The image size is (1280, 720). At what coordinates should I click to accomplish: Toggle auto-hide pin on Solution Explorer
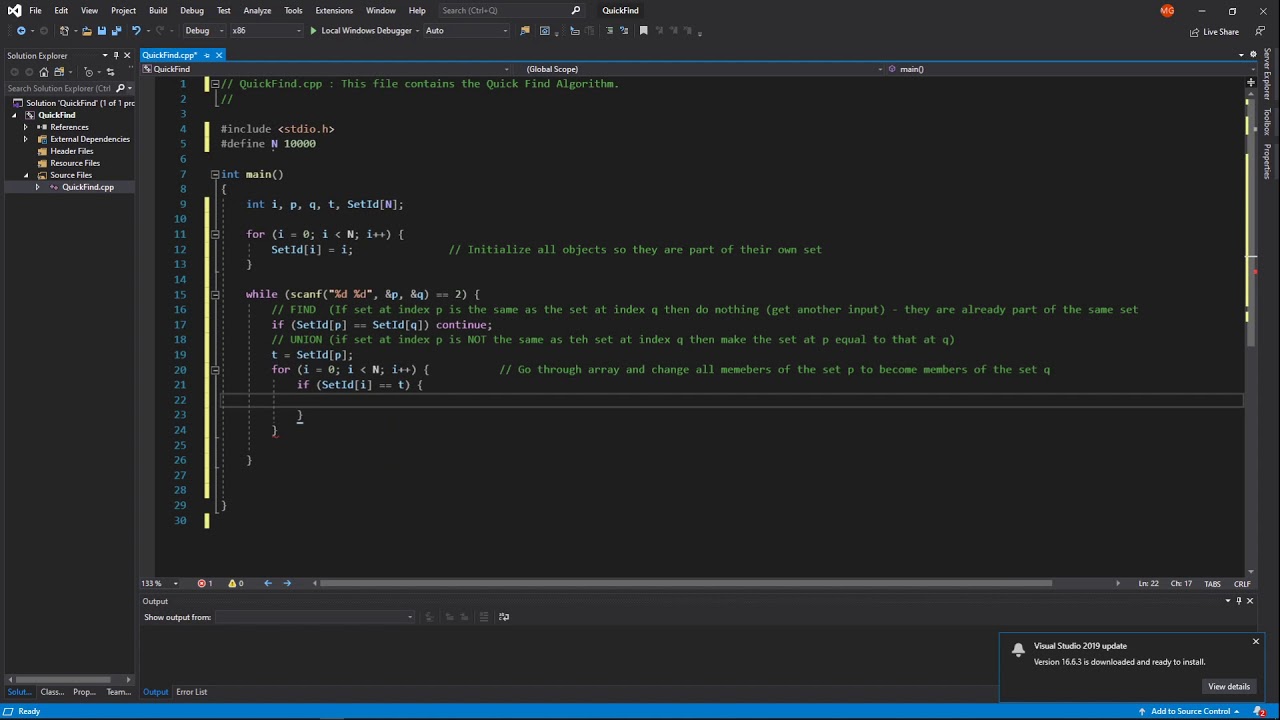pos(116,56)
